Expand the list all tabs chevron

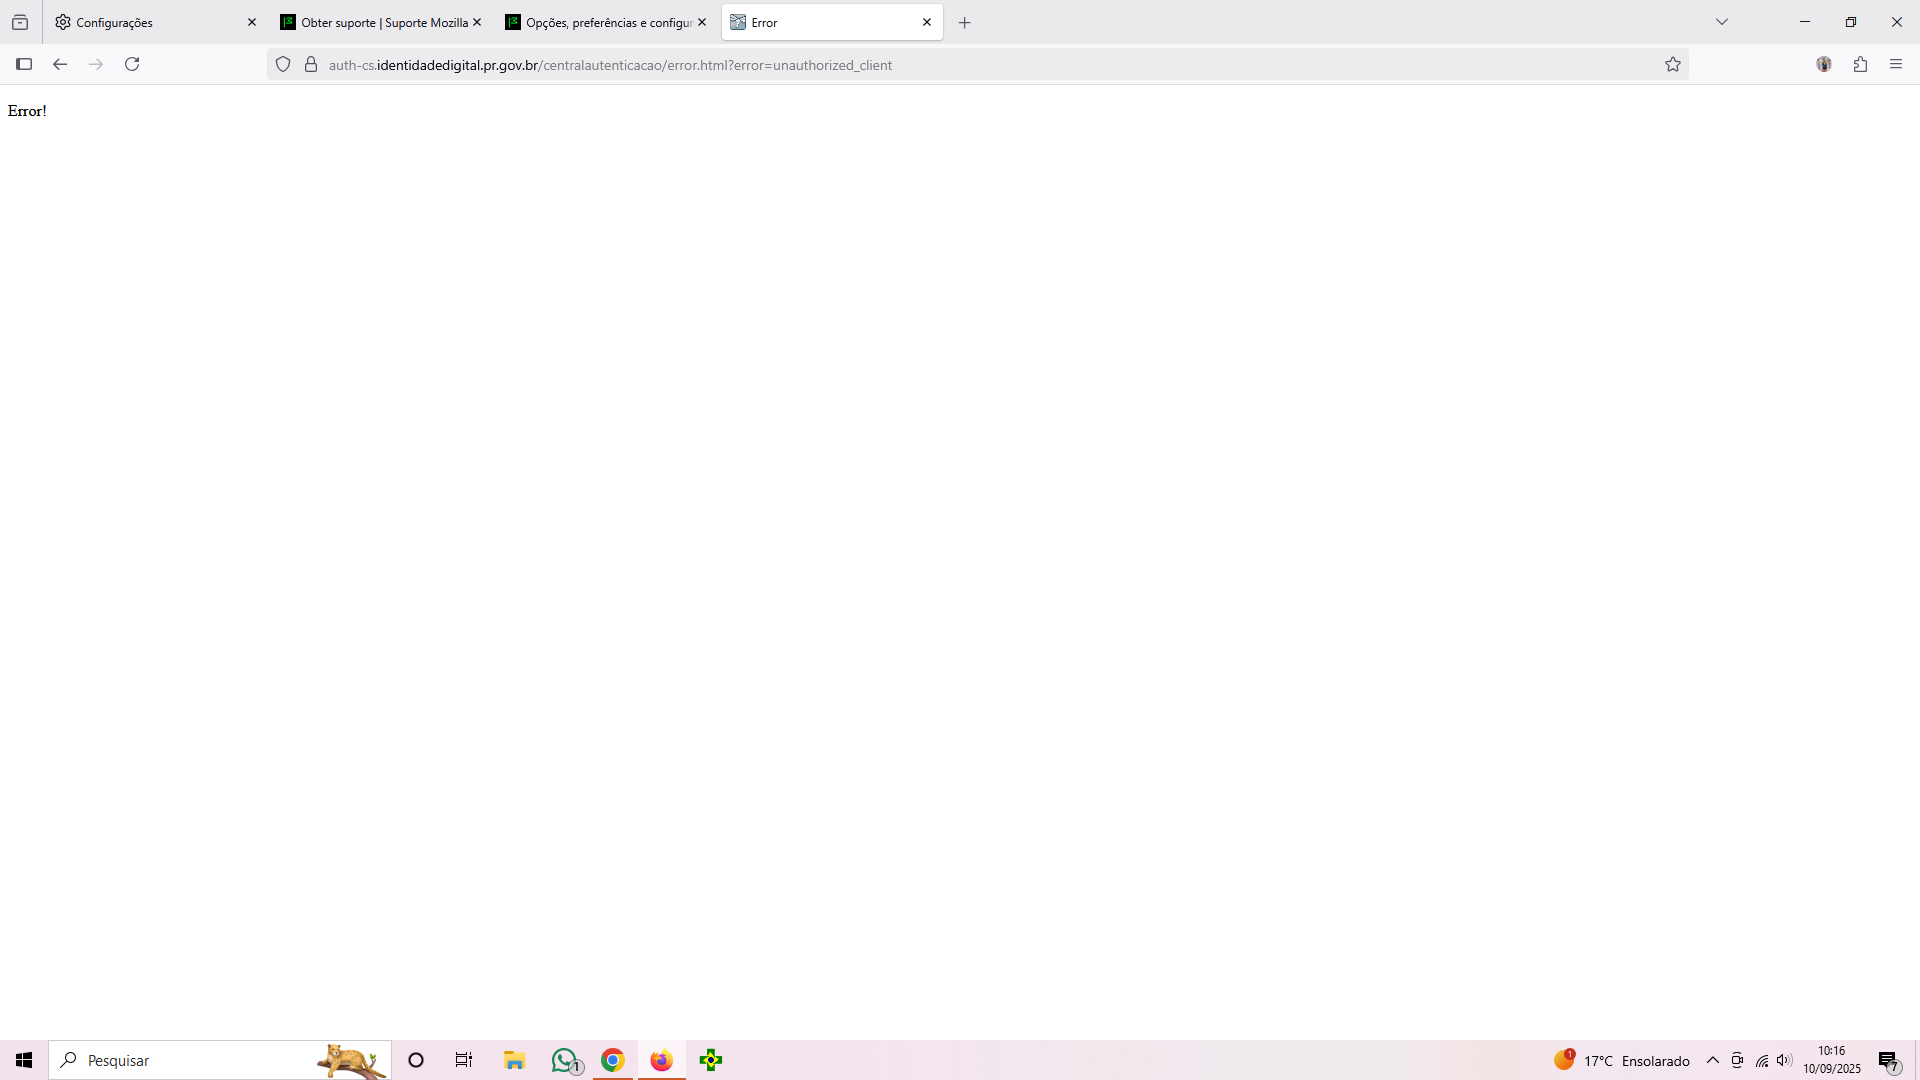pos(1722,22)
